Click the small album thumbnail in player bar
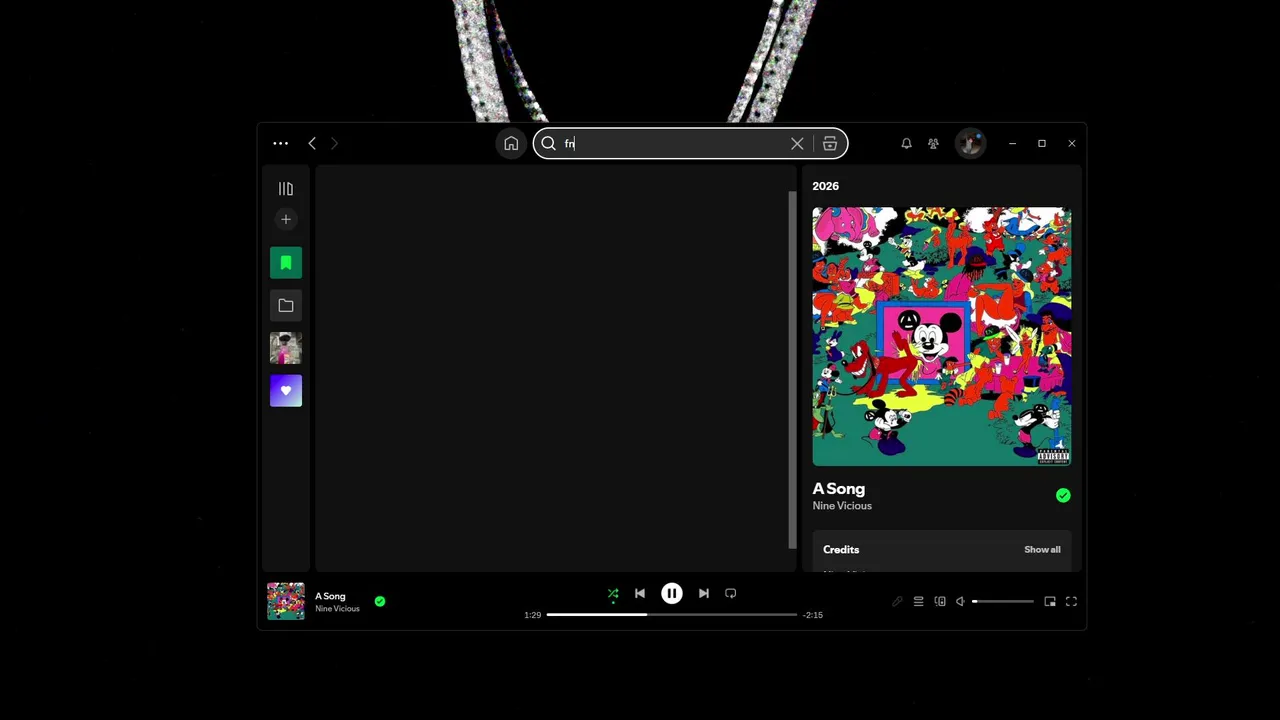 [286, 601]
